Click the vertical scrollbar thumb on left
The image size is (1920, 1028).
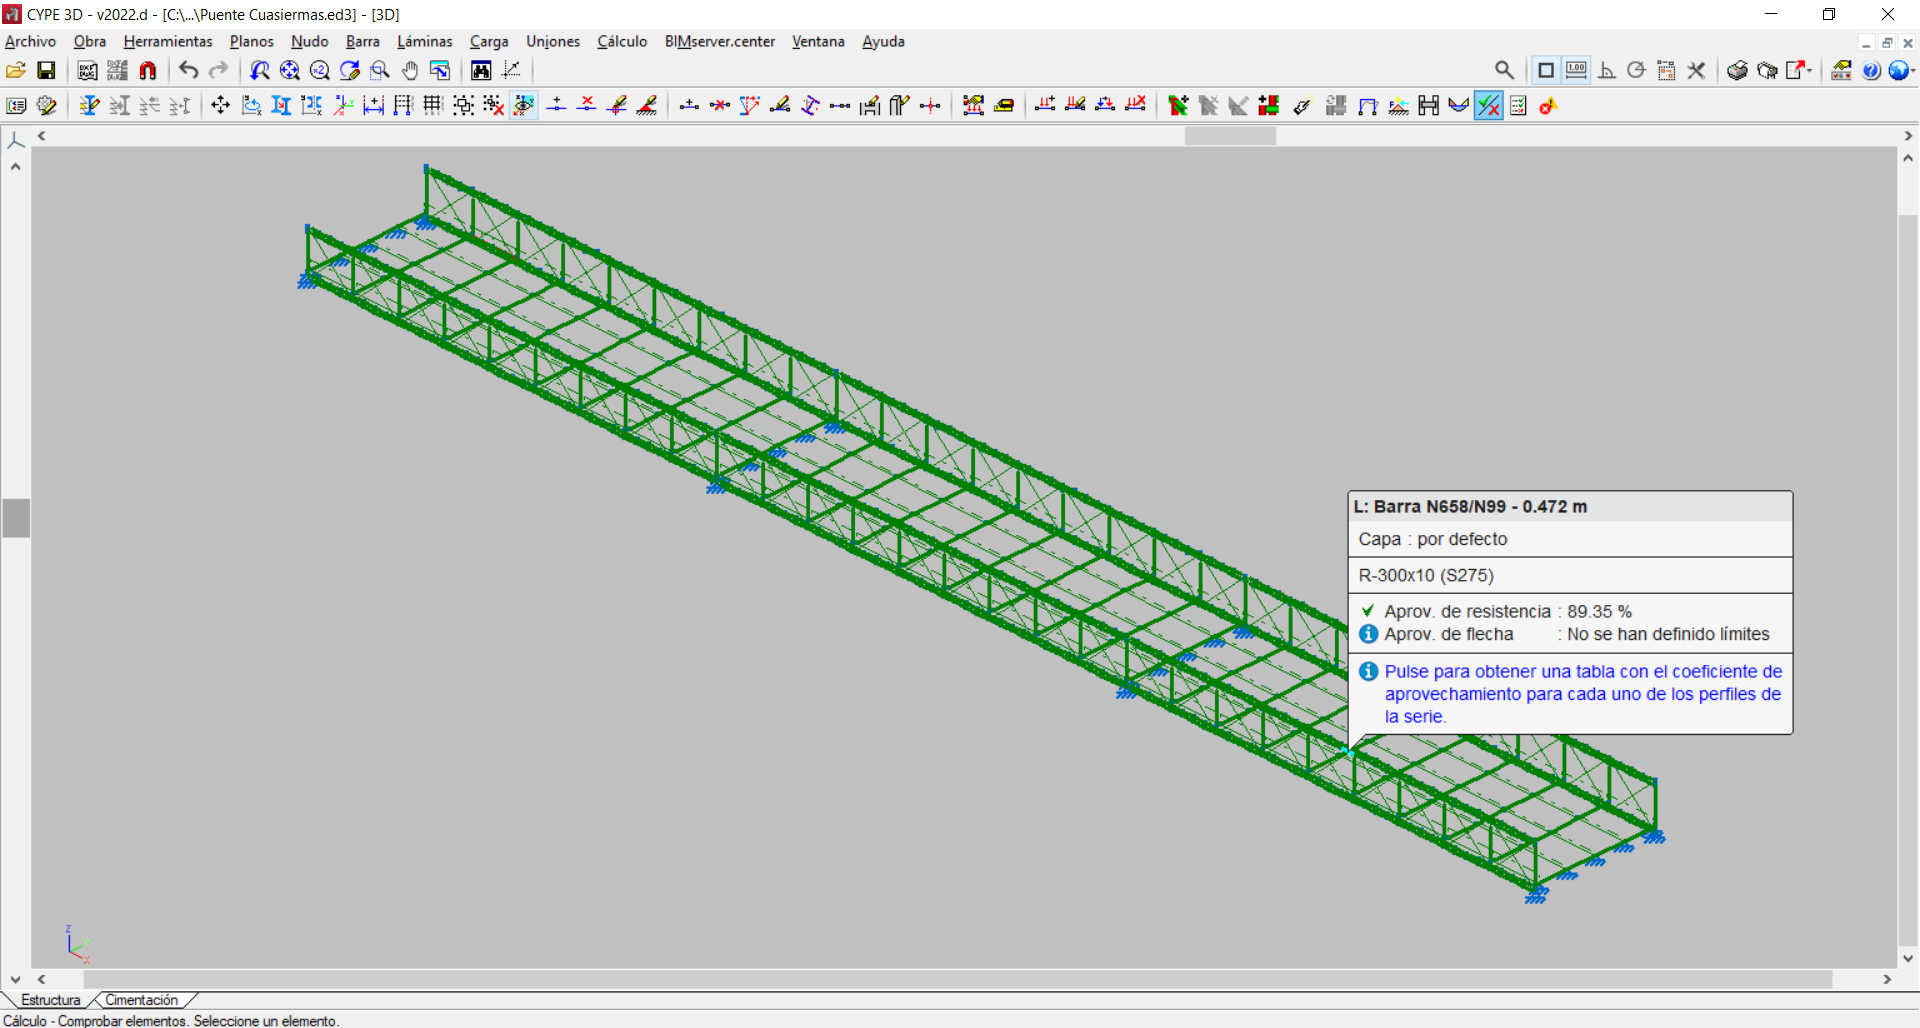click(15, 518)
